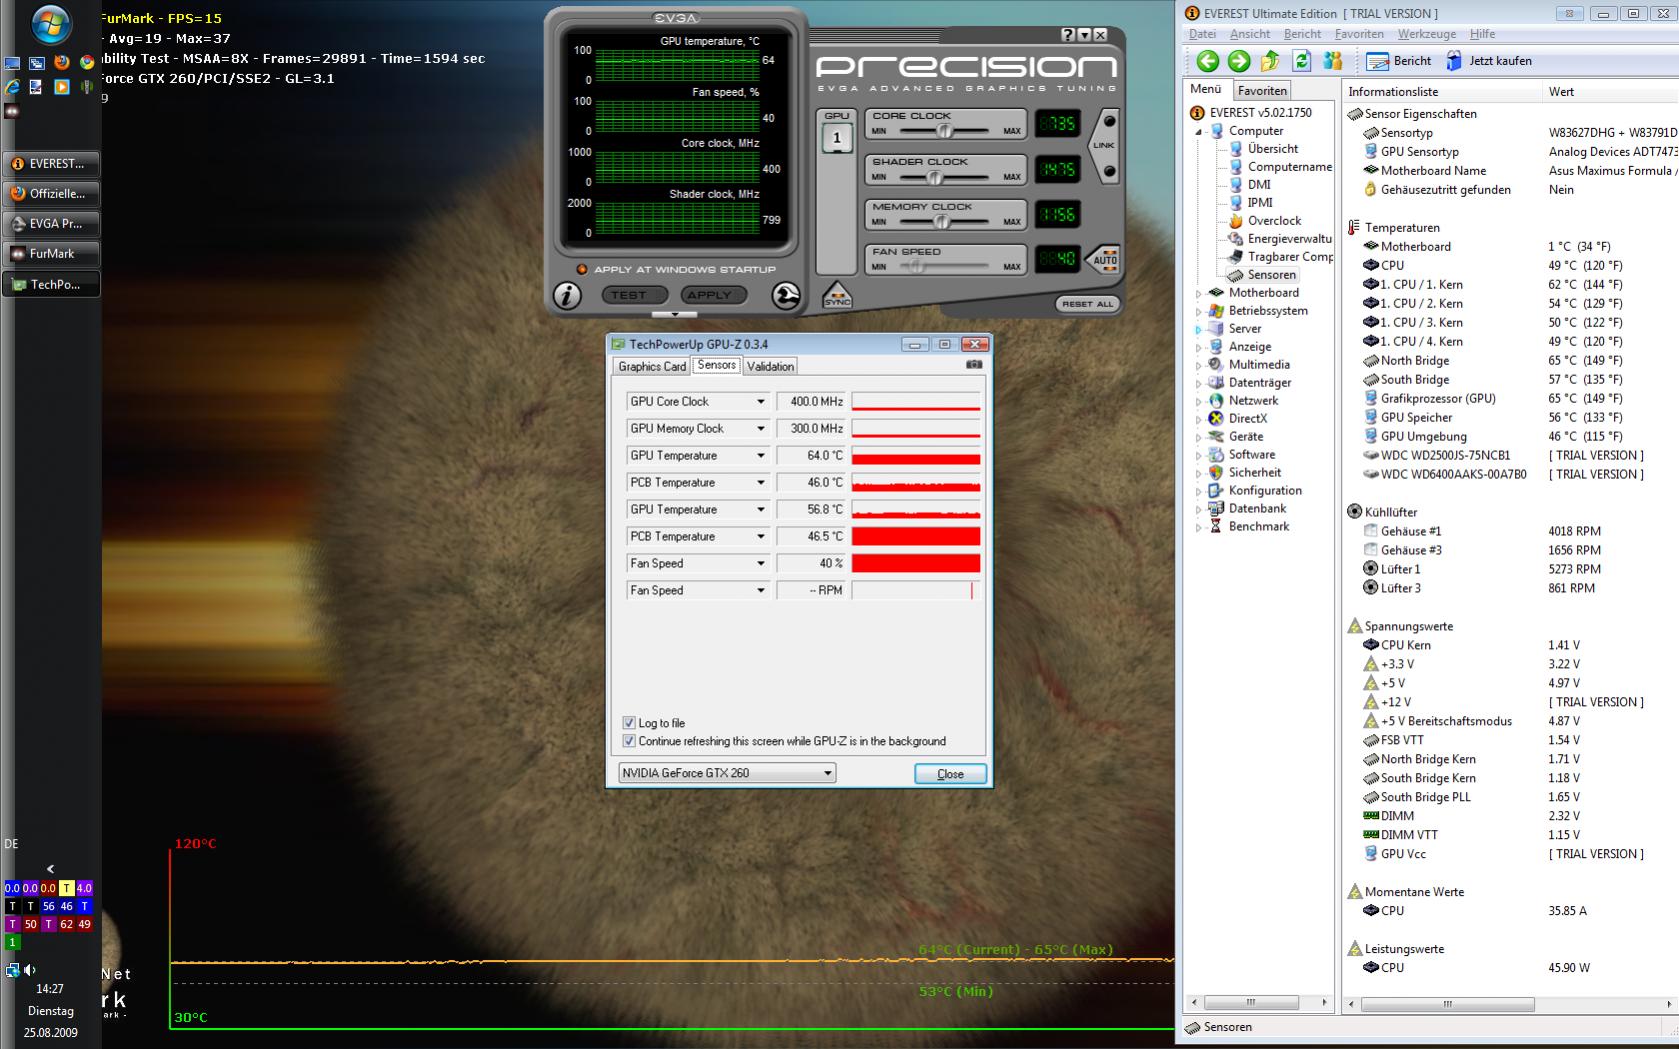Expand the Motherboard tree node

coord(1199,293)
